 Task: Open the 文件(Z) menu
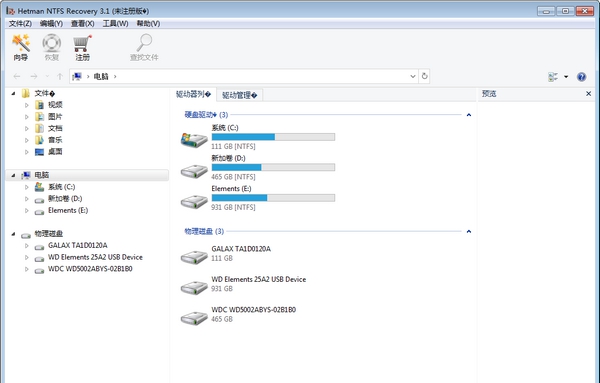[20, 24]
